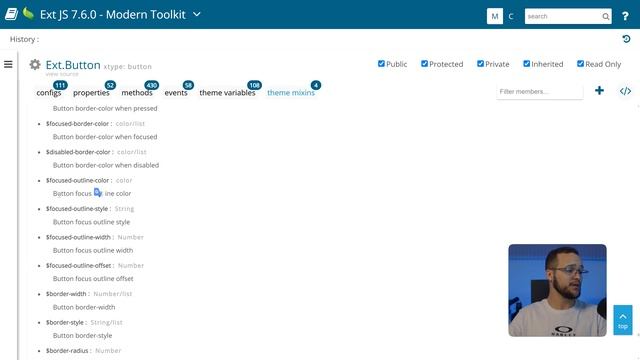This screenshot has width=640, height=360.
Task: Click the History label
Action: 24,39
